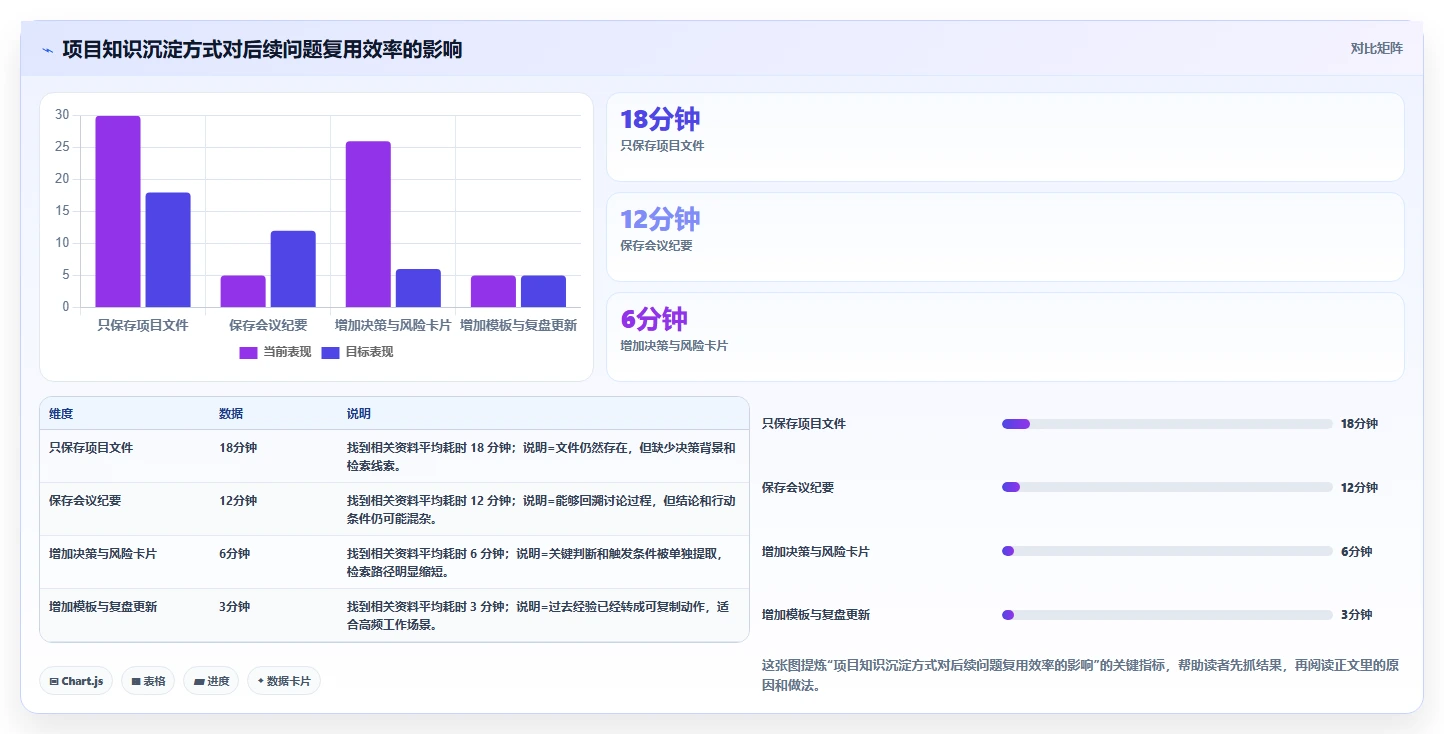
Task: Click the description mentioning 平均耗时 12 分钟
Action: tap(541, 510)
